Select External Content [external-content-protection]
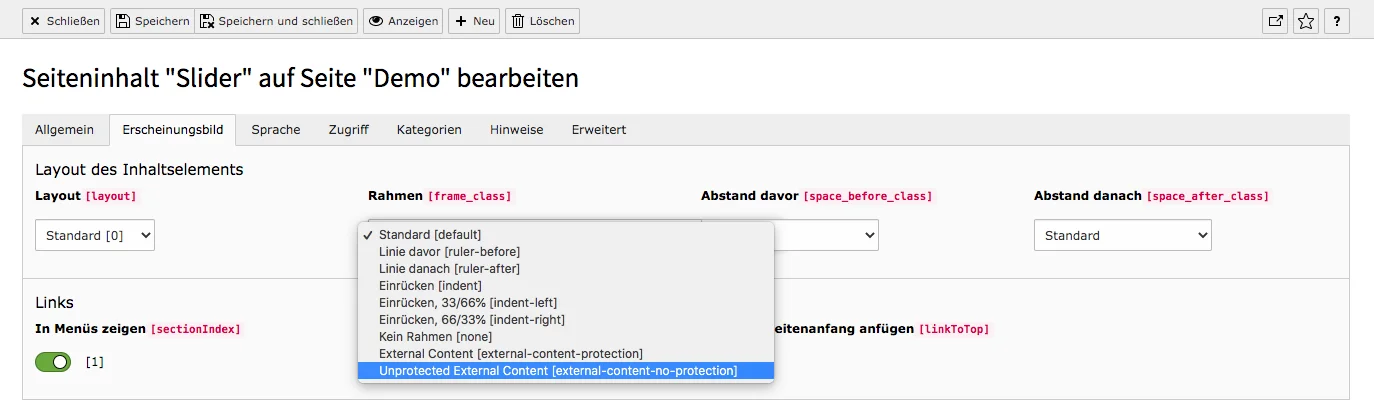This screenshot has width=1374, height=406. coord(566,353)
